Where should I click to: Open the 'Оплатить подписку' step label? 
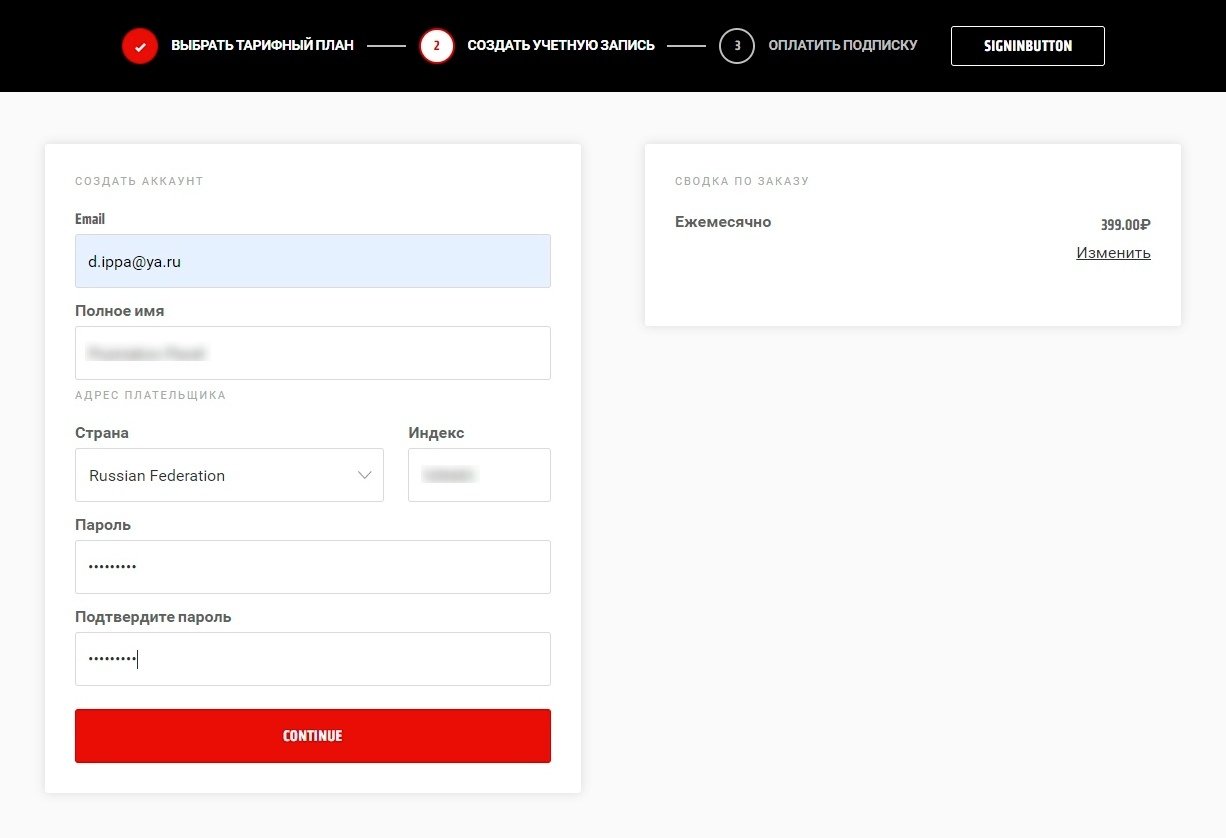coord(842,46)
